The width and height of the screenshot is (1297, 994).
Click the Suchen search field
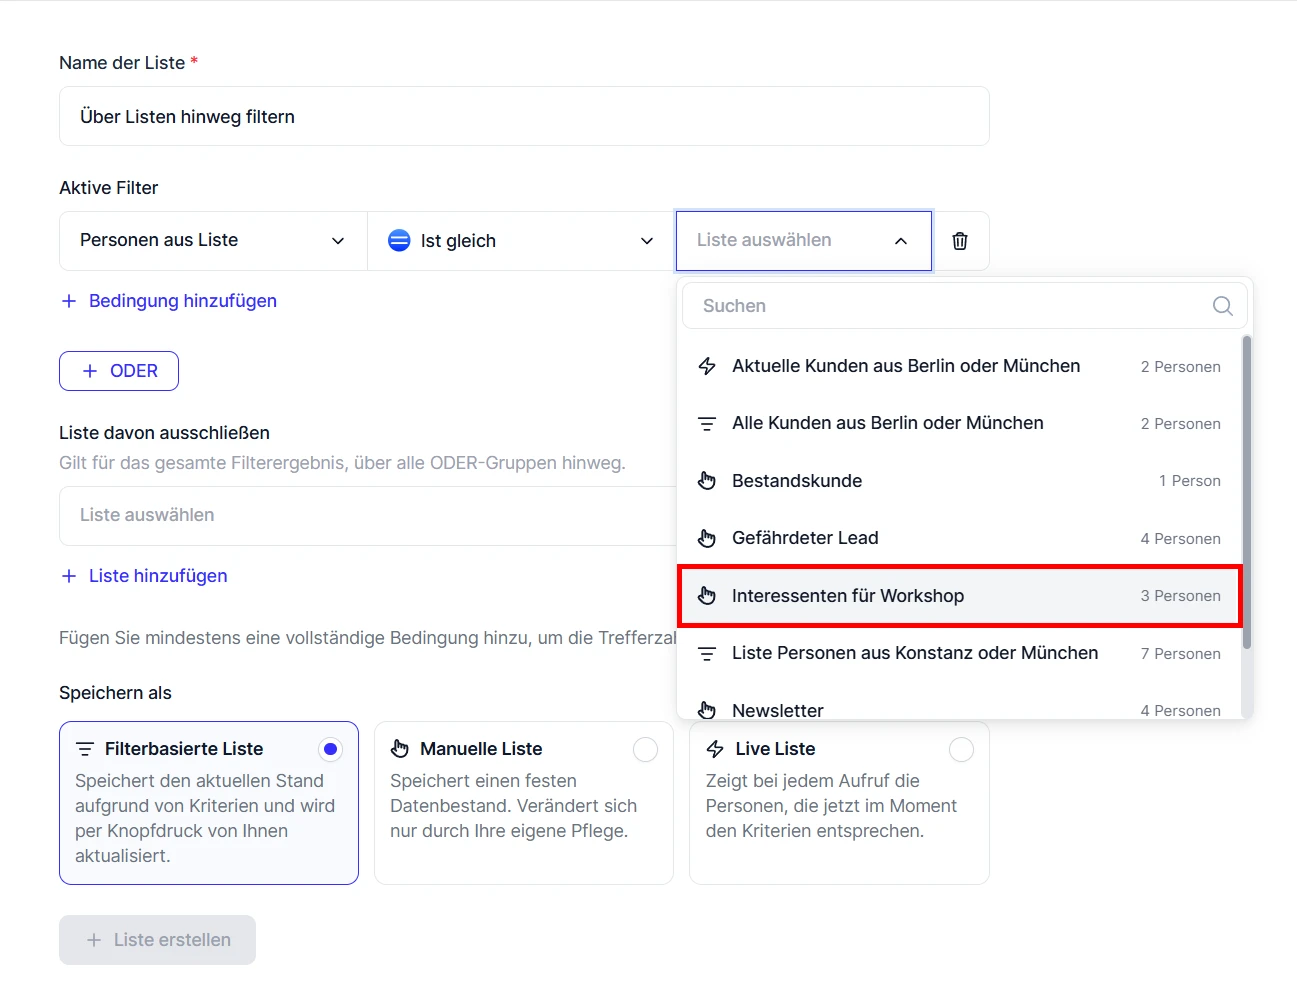(964, 306)
